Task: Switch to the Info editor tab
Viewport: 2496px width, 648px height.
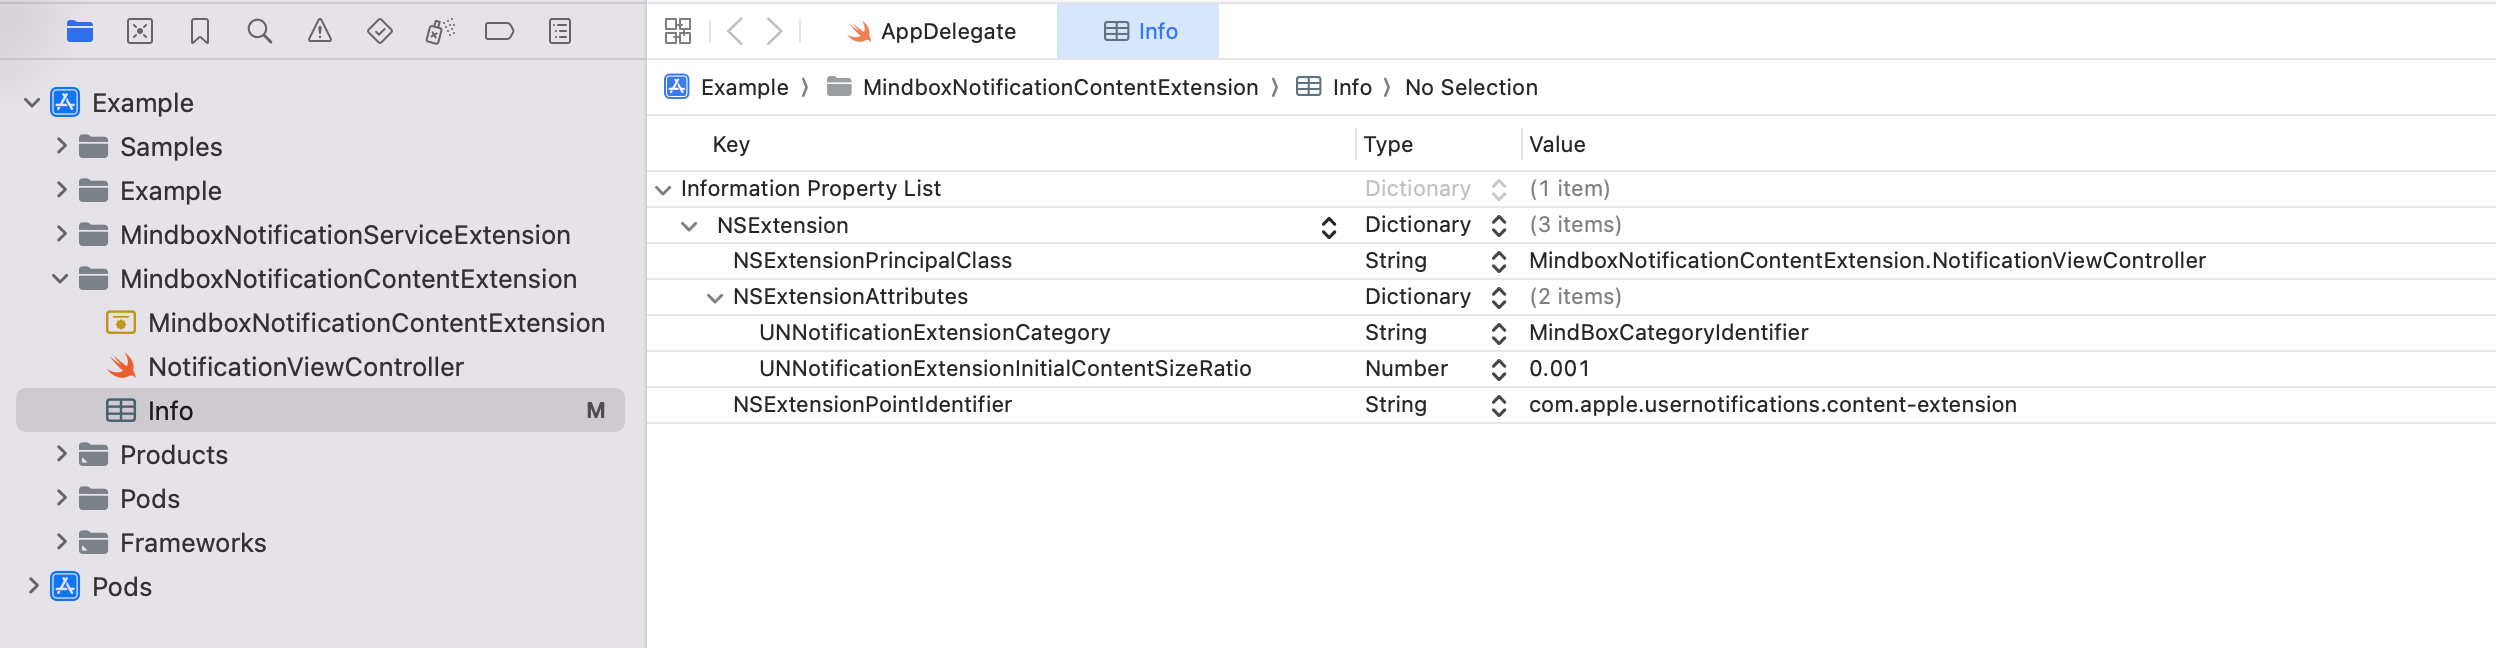Action: point(1140,31)
